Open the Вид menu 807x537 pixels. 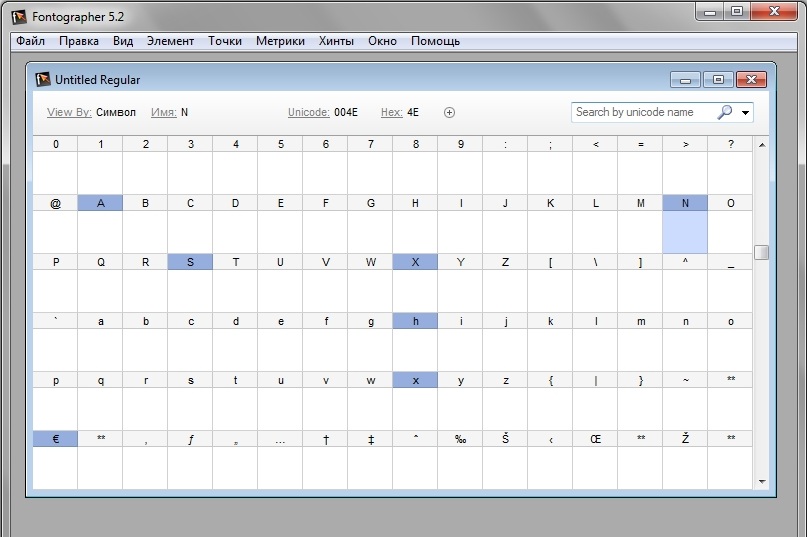[123, 41]
